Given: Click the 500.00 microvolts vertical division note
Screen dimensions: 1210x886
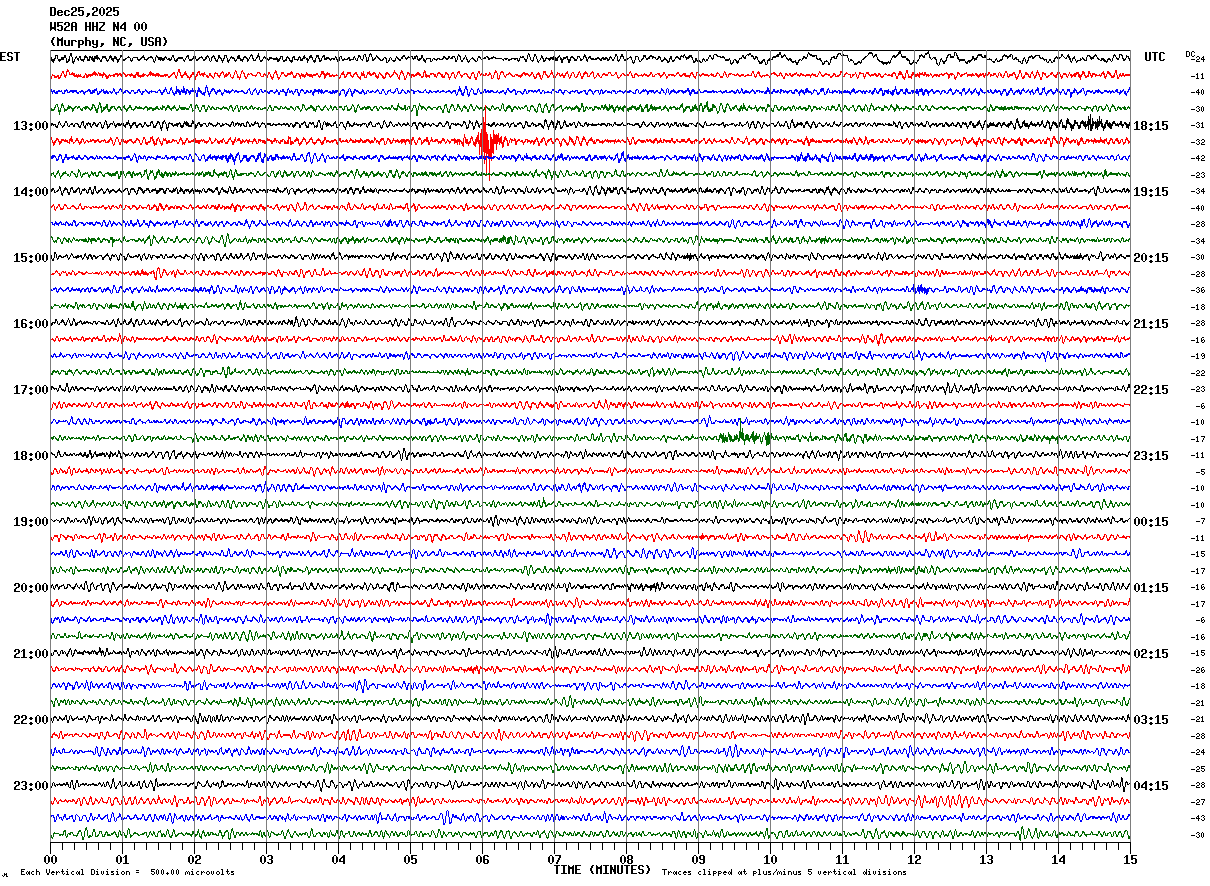Looking at the screenshot, I should [x=128, y=872].
